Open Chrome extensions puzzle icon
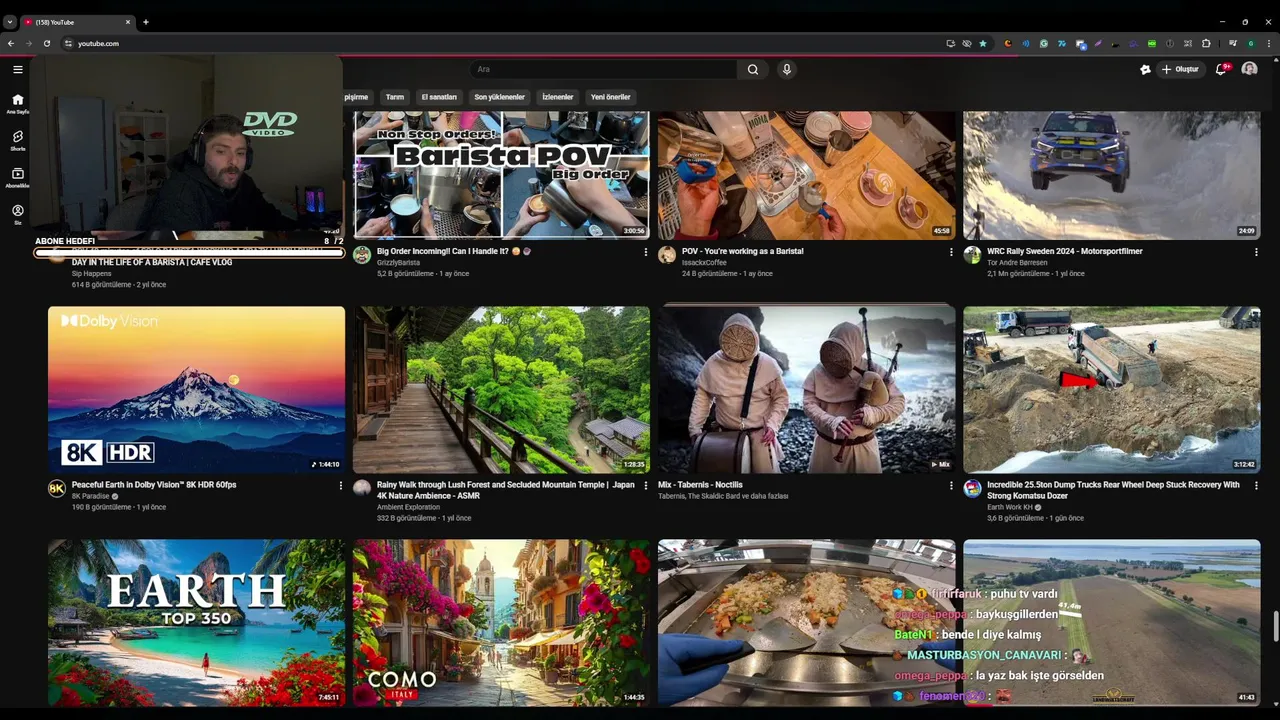The image size is (1280, 720). click(1206, 43)
